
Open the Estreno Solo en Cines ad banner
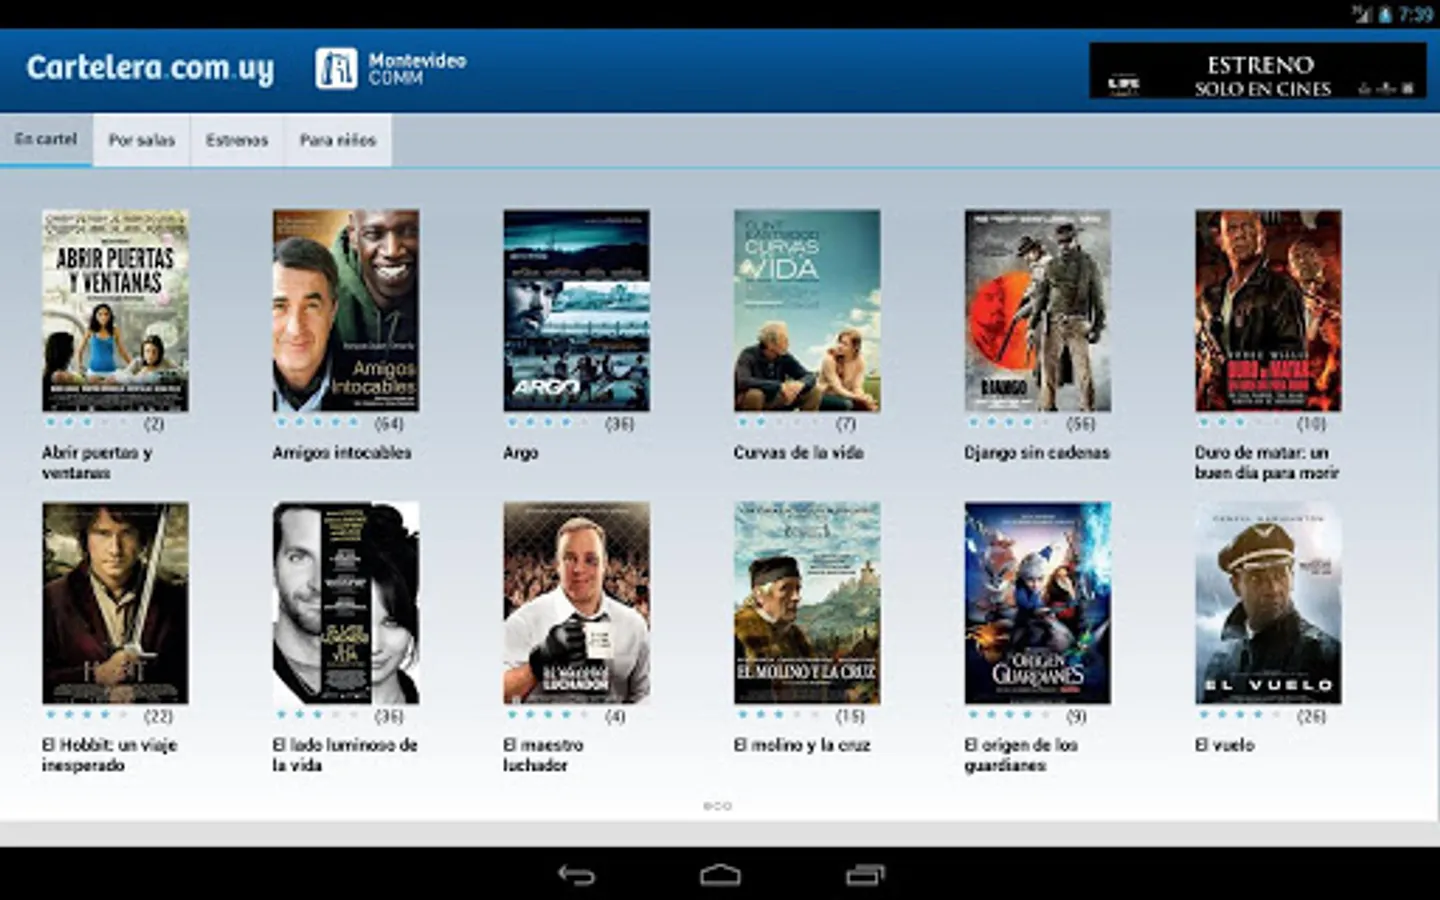(x=1258, y=70)
